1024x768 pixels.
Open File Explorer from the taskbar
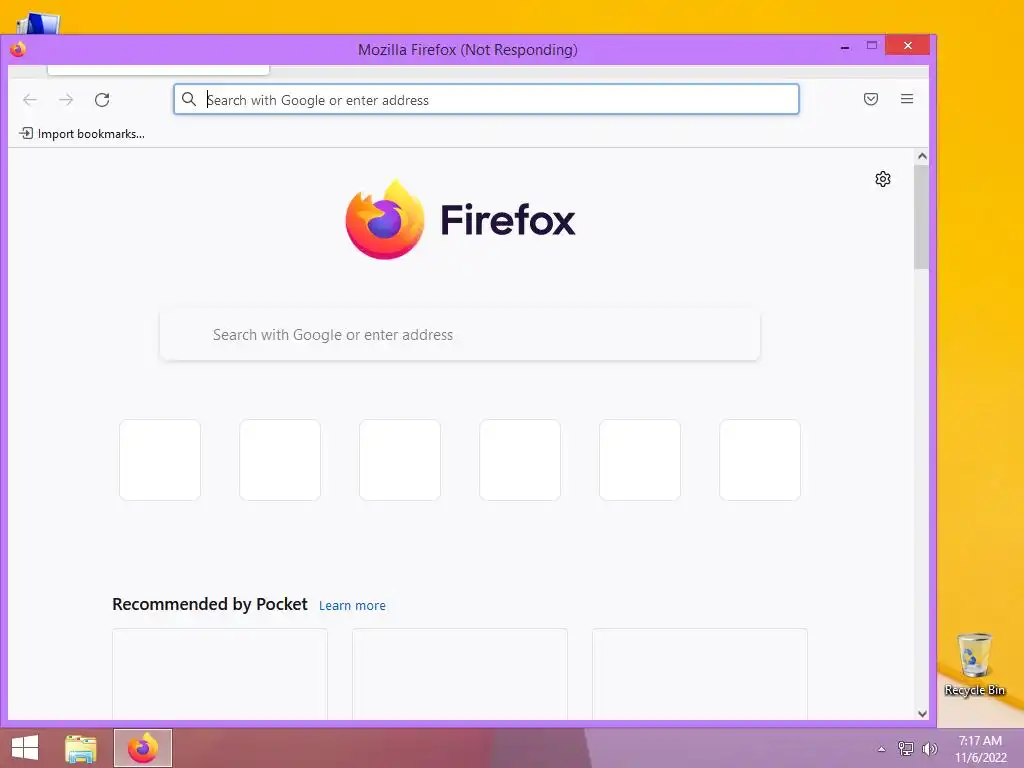80,748
